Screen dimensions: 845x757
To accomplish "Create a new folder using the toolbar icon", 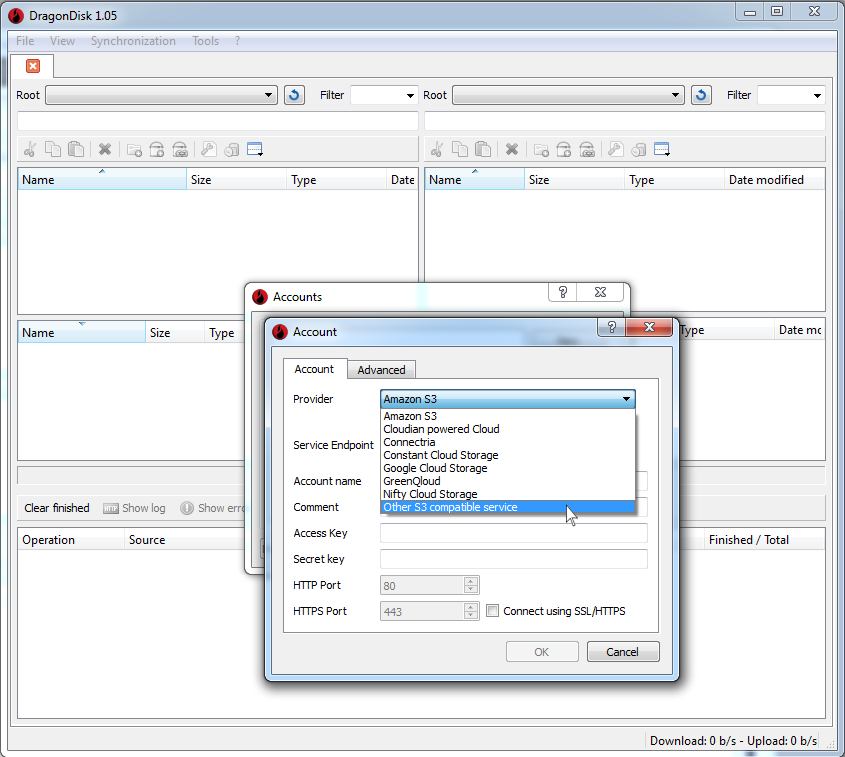I will coord(134,149).
